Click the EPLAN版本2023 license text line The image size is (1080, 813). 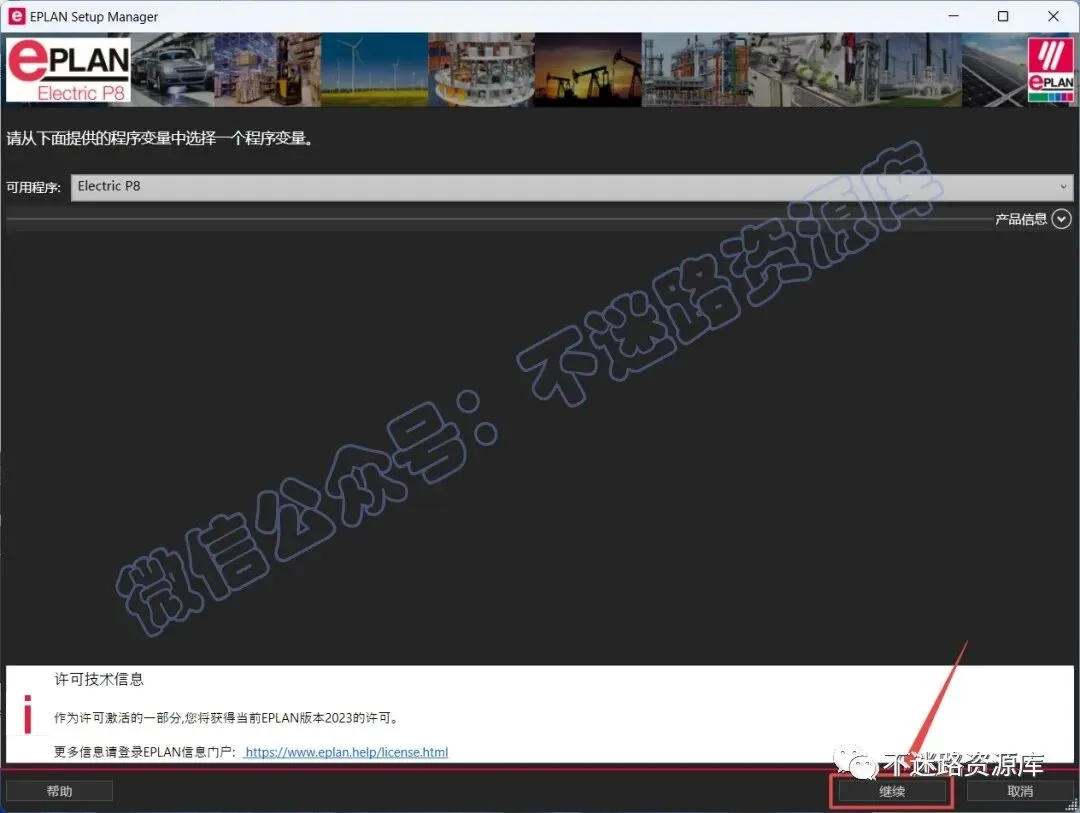click(x=226, y=718)
